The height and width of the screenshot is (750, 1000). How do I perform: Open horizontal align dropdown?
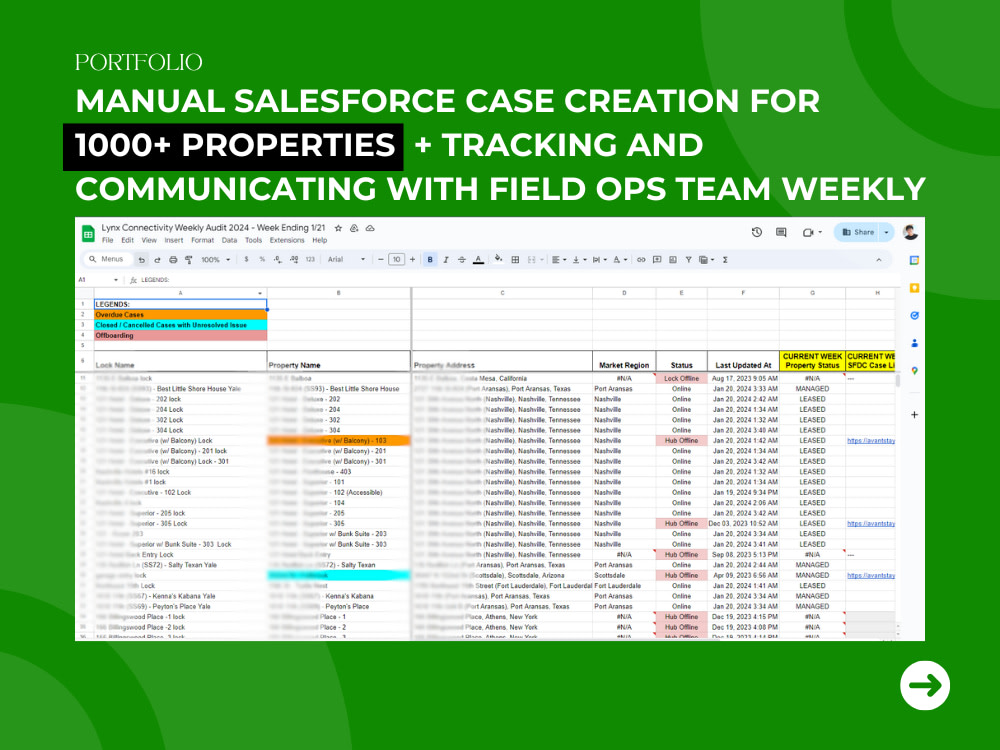click(559, 260)
